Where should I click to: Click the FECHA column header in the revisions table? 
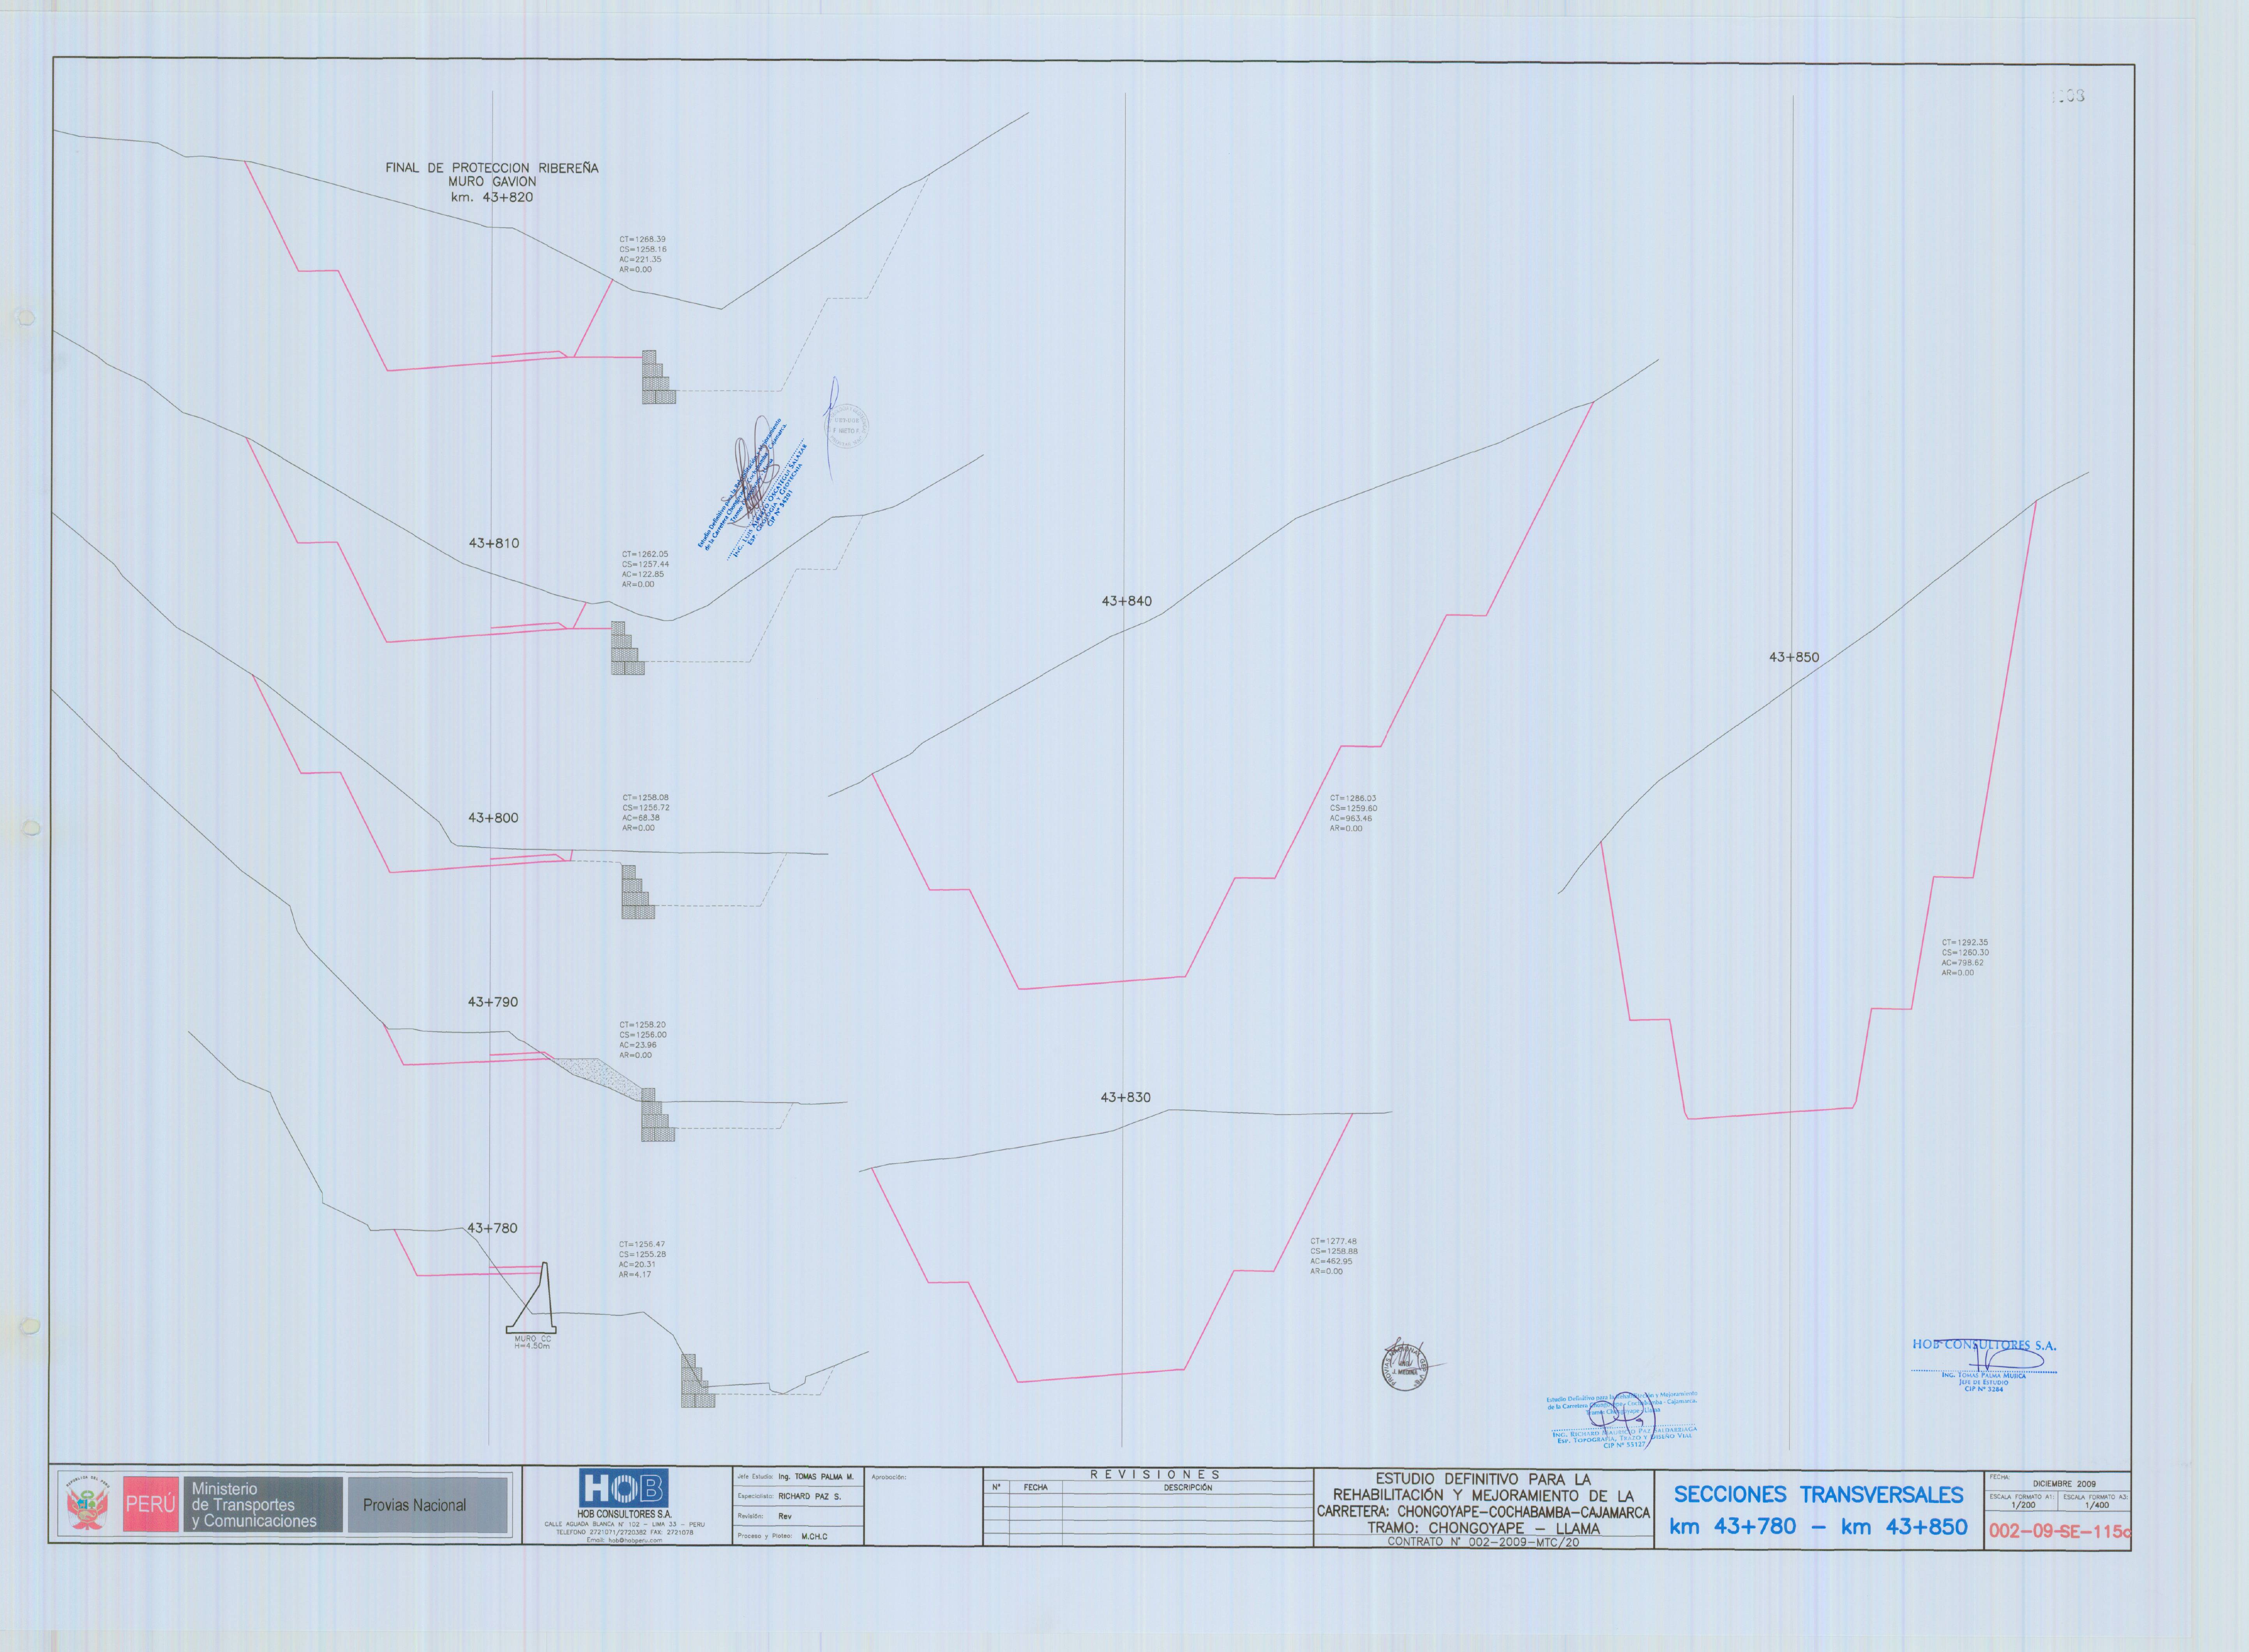coord(1035,1488)
